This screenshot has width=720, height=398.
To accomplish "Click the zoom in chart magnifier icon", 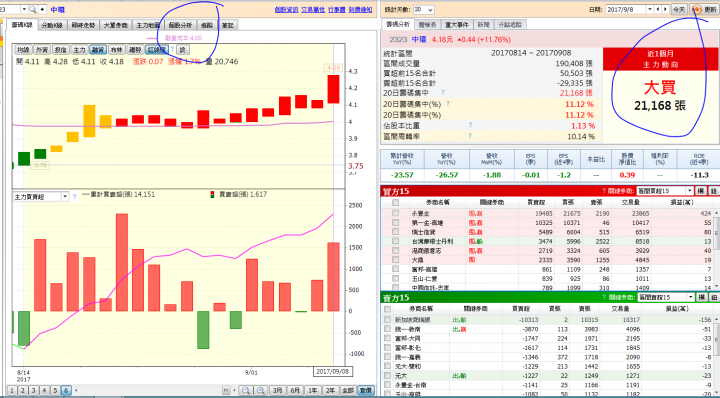I will pos(260,390).
